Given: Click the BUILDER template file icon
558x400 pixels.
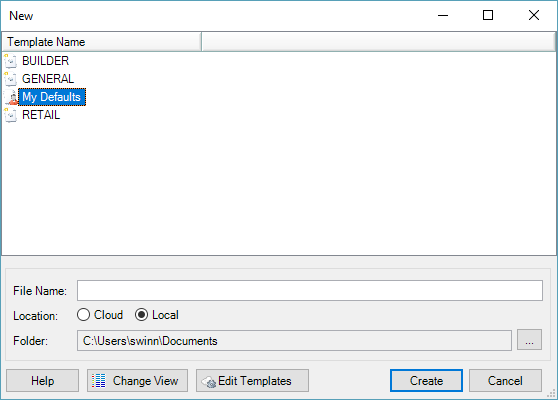Looking at the screenshot, I should [x=11, y=61].
